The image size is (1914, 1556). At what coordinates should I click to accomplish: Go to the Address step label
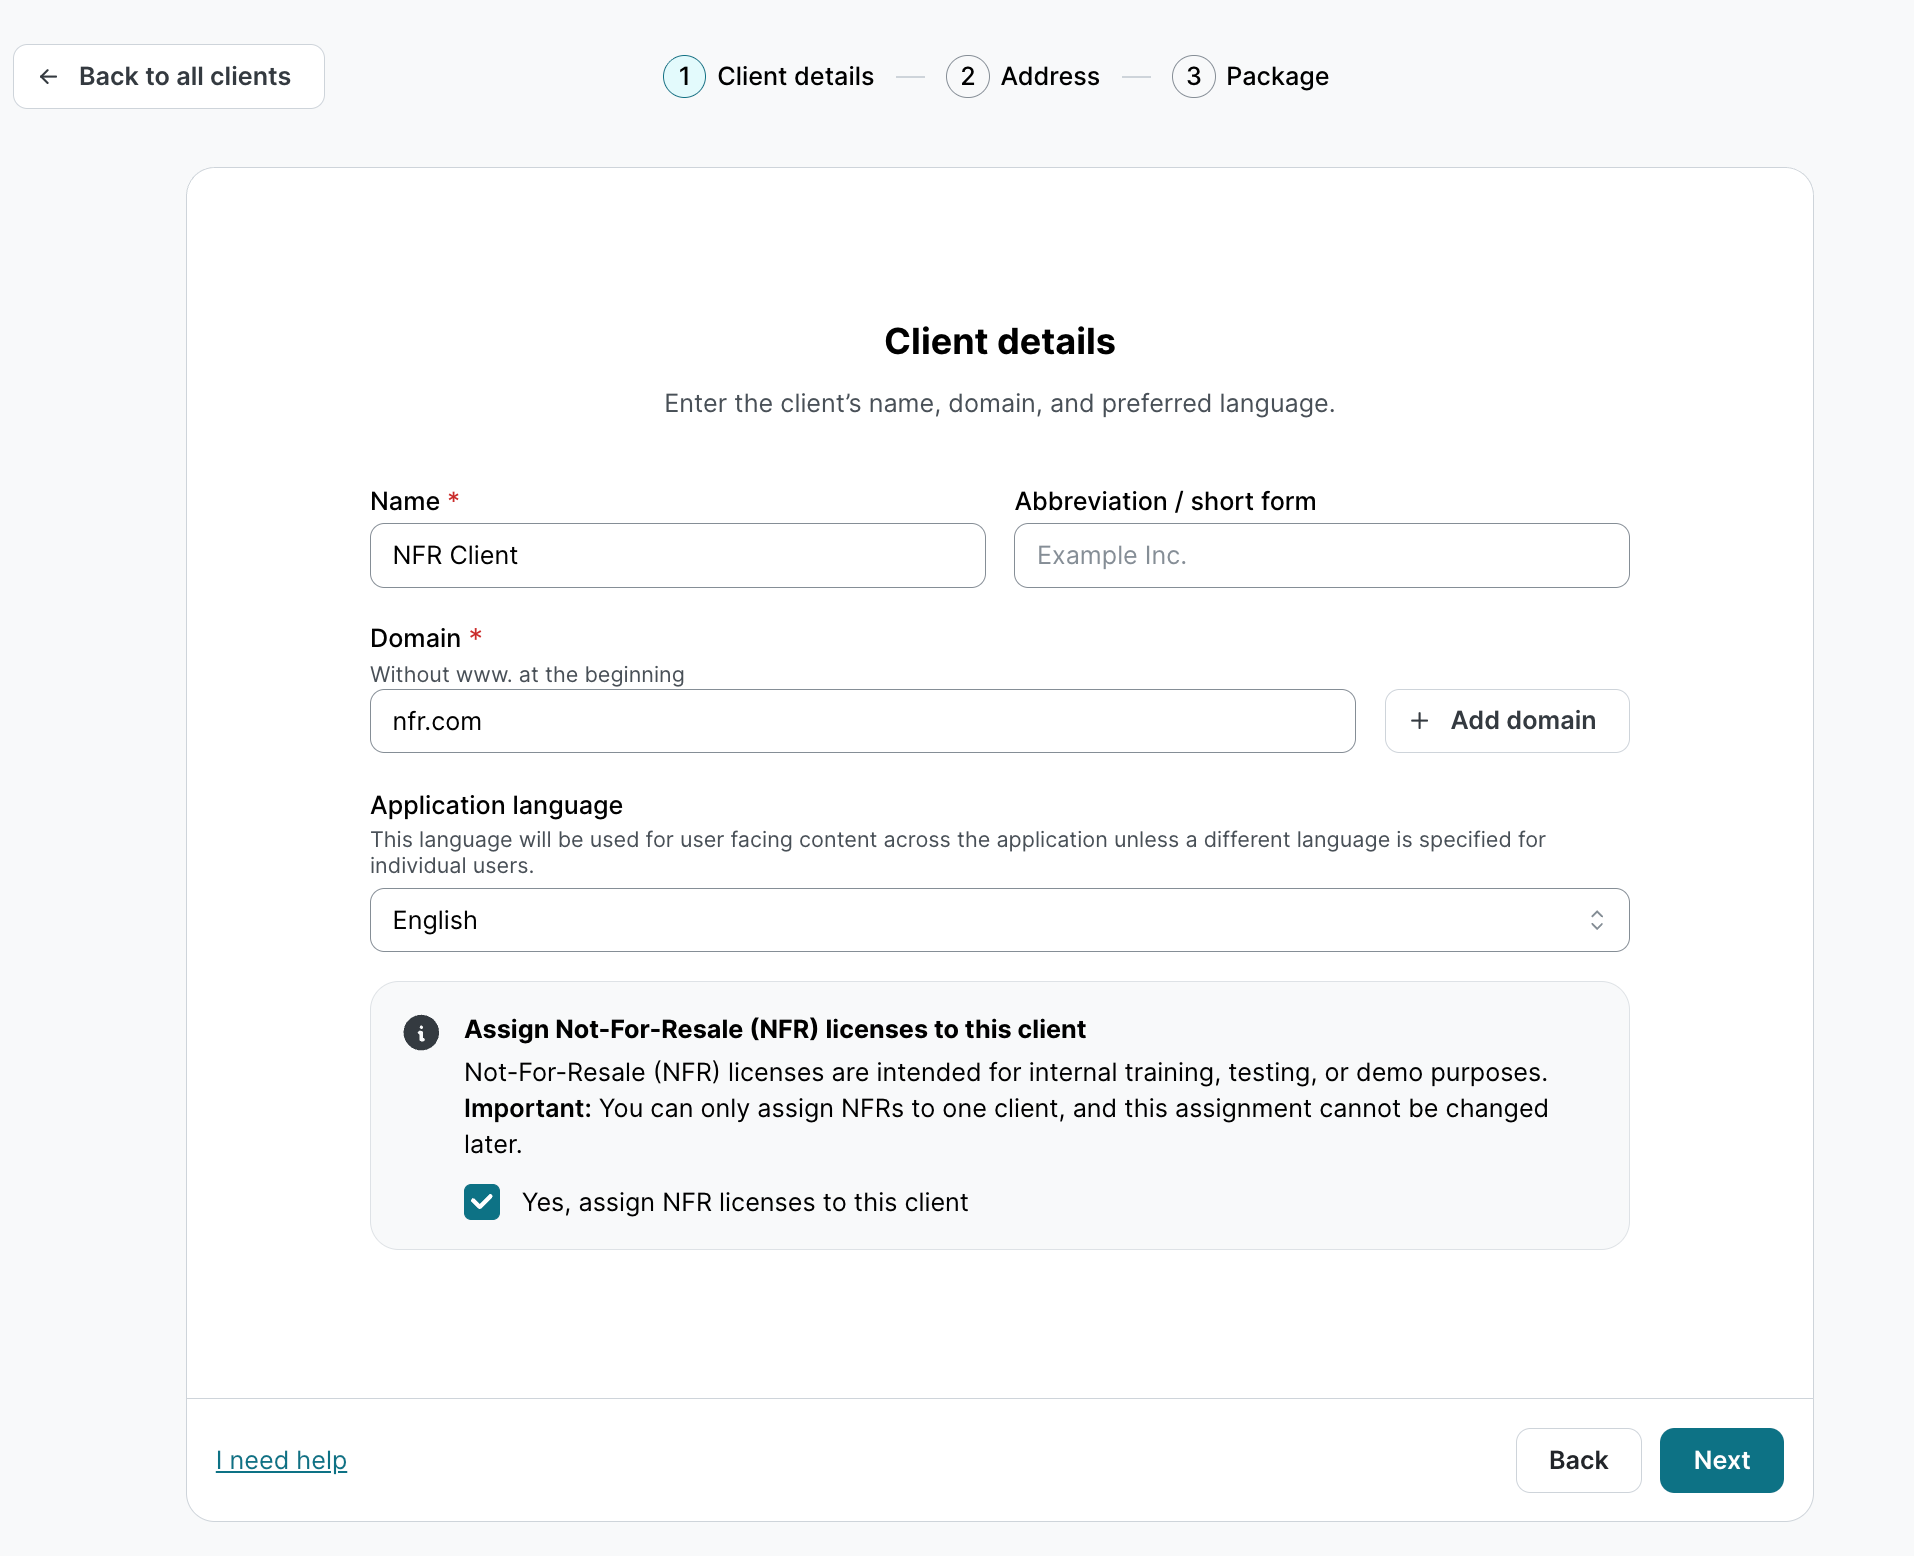point(1050,77)
